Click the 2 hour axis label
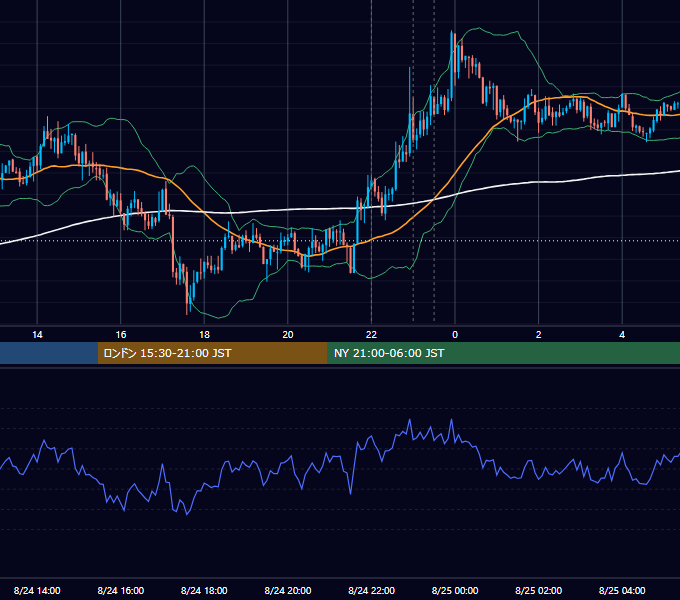 coord(539,335)
